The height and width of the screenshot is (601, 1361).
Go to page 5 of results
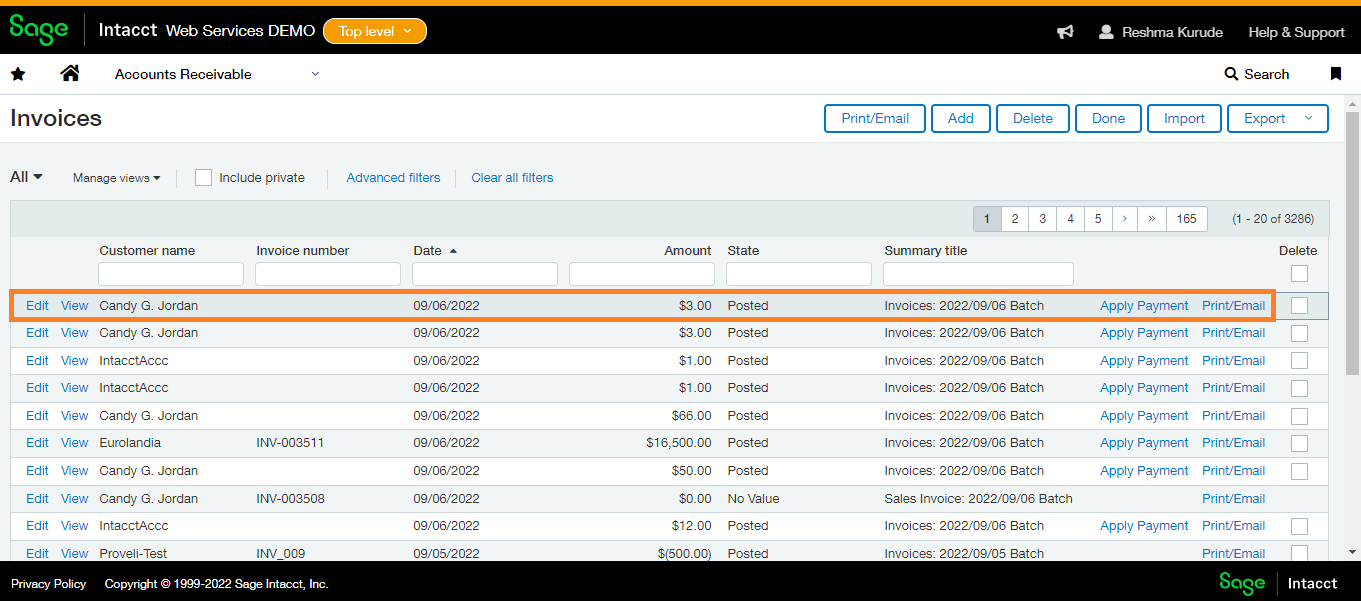(x=1098, y=219)
